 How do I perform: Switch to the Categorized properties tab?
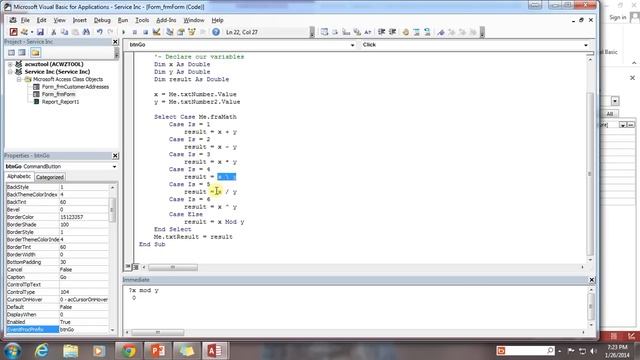coord(49,177)
